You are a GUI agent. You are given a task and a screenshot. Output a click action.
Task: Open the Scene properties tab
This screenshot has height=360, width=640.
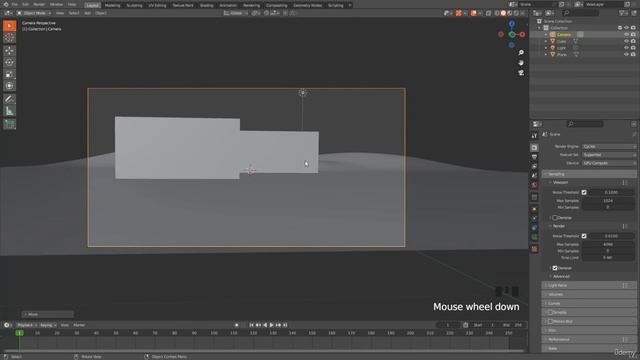click(534, 176)
